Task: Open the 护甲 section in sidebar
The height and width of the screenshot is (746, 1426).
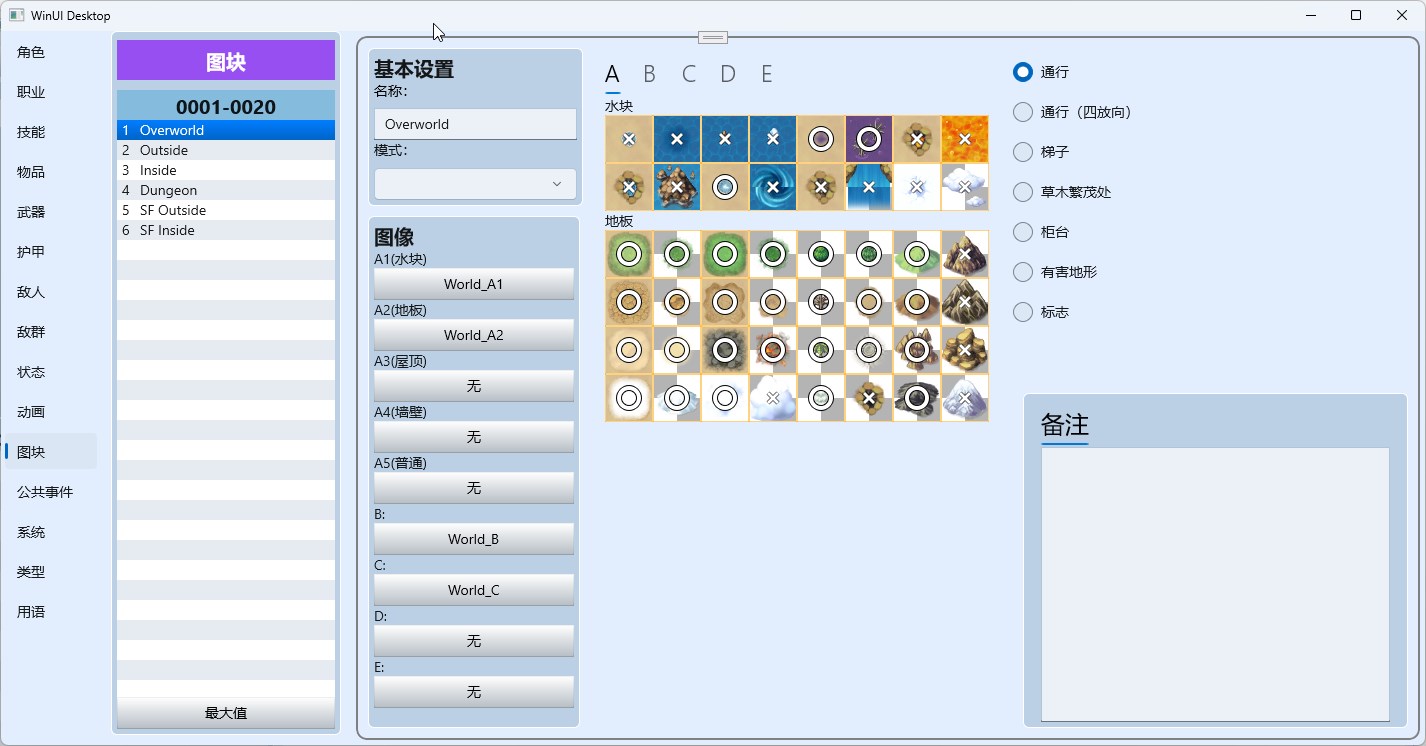Action: point(51,252)
